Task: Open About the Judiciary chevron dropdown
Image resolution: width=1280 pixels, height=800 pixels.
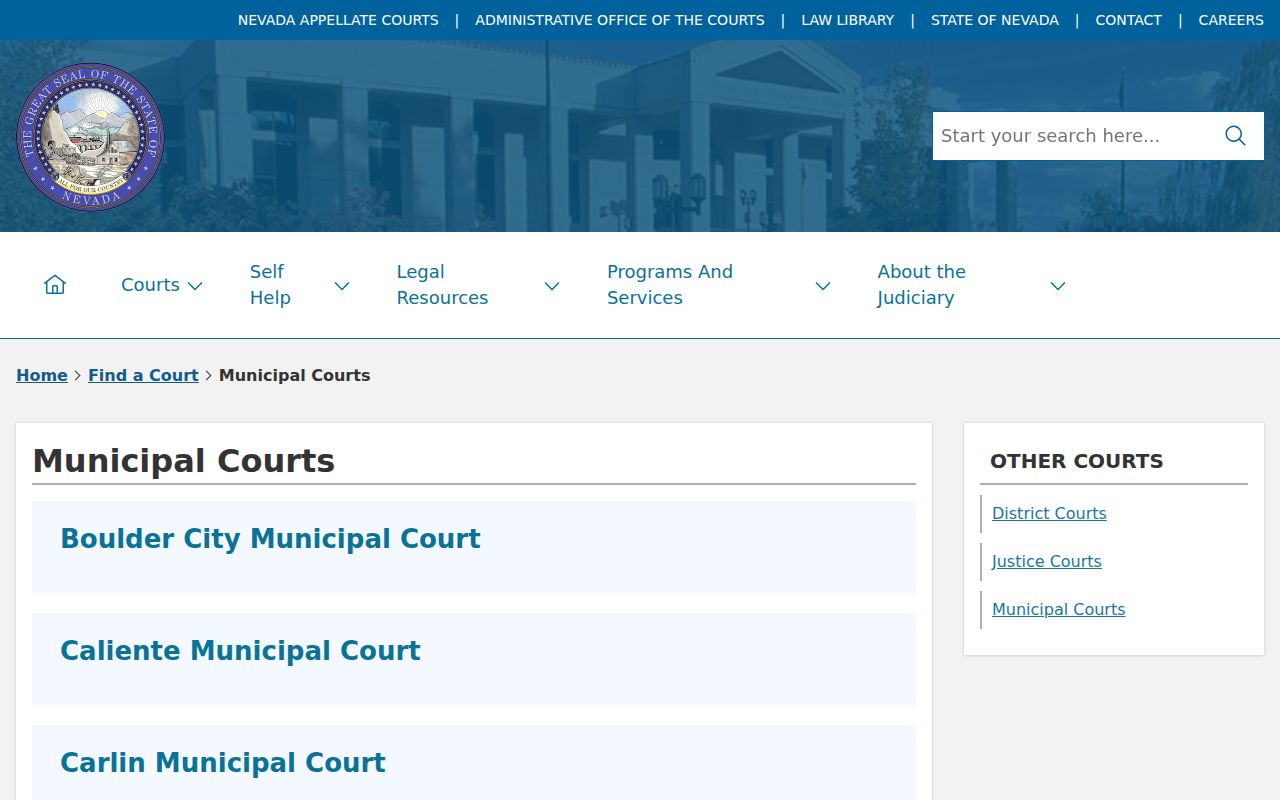Action: (x=1058, y=286)
